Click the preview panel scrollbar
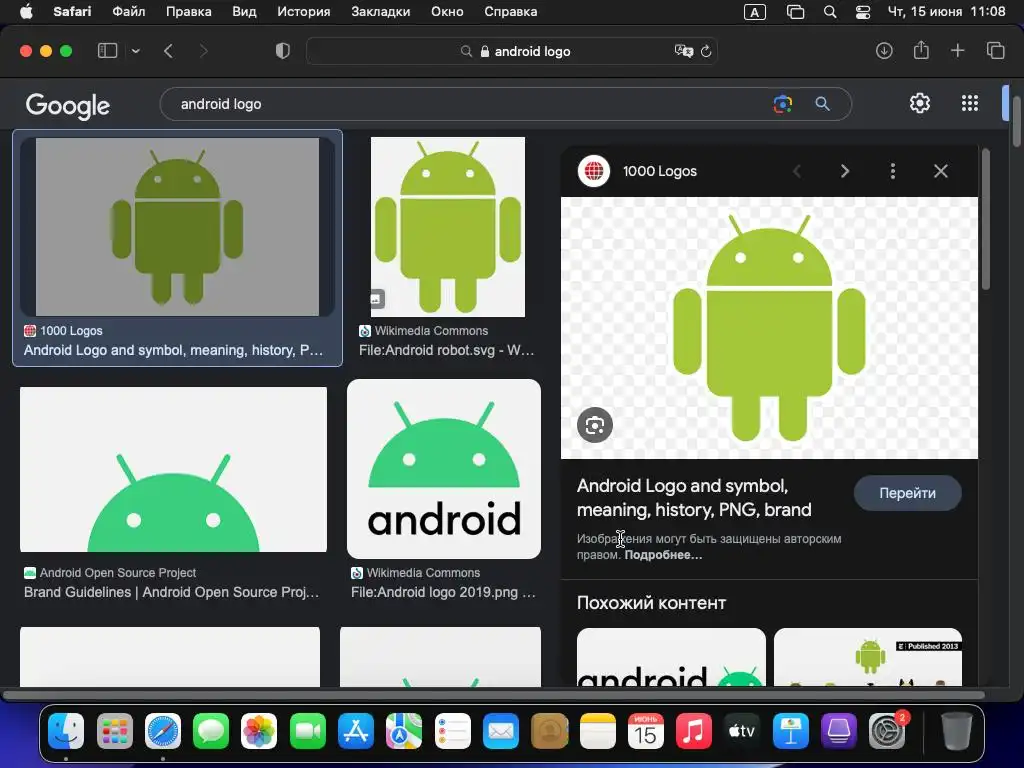1024x768 pixels. 985,219
